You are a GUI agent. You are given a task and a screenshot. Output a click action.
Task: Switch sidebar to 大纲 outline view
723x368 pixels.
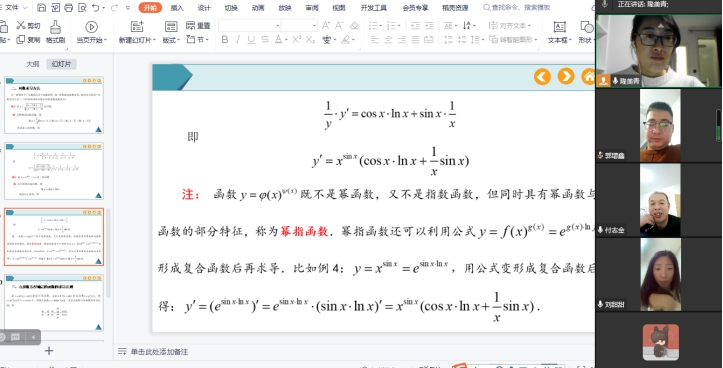33,64
